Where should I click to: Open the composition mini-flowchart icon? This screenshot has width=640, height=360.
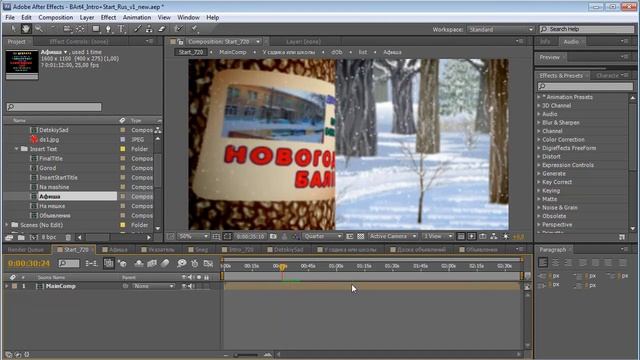tap(91, 264)
